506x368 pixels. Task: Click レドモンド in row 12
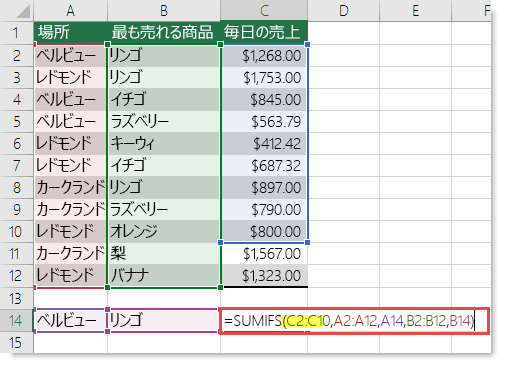point(70,275)
